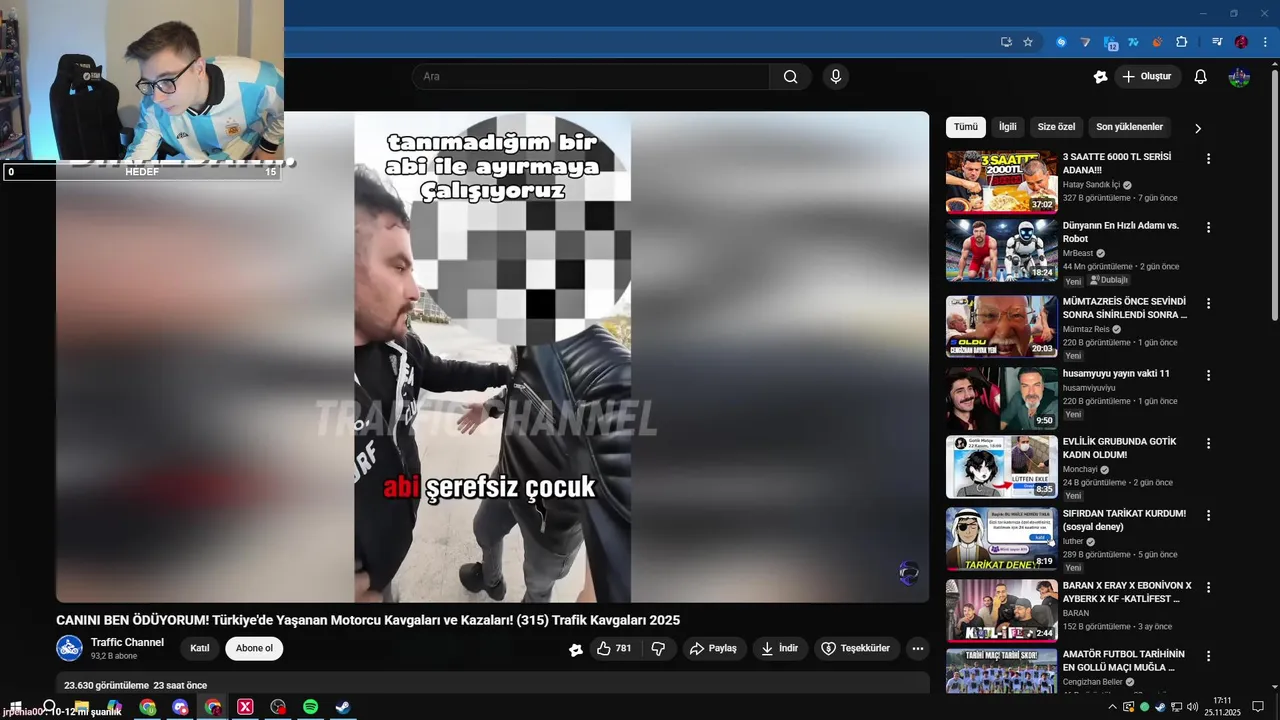The image size is (1280, 720).
Task: Click the Paylaş share button
Action: (715, 648)
